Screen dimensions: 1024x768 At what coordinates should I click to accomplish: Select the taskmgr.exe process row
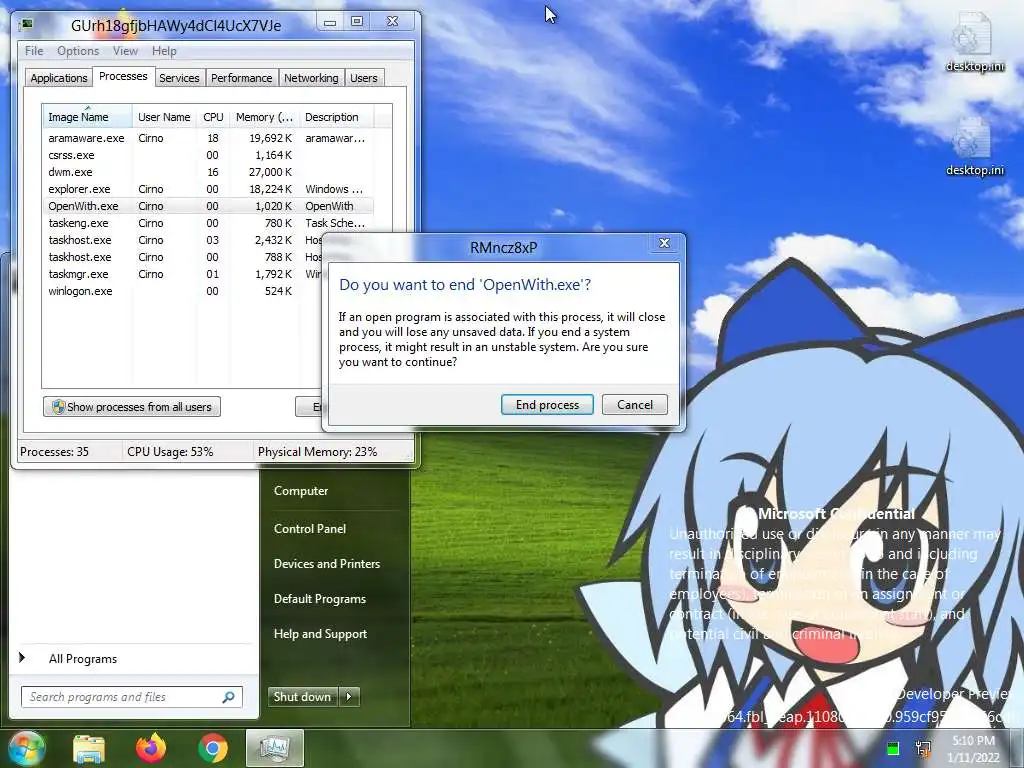coord(183,274)
